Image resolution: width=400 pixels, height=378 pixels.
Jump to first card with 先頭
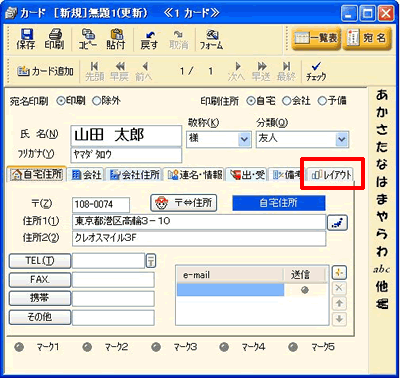[x=95, y=71]
